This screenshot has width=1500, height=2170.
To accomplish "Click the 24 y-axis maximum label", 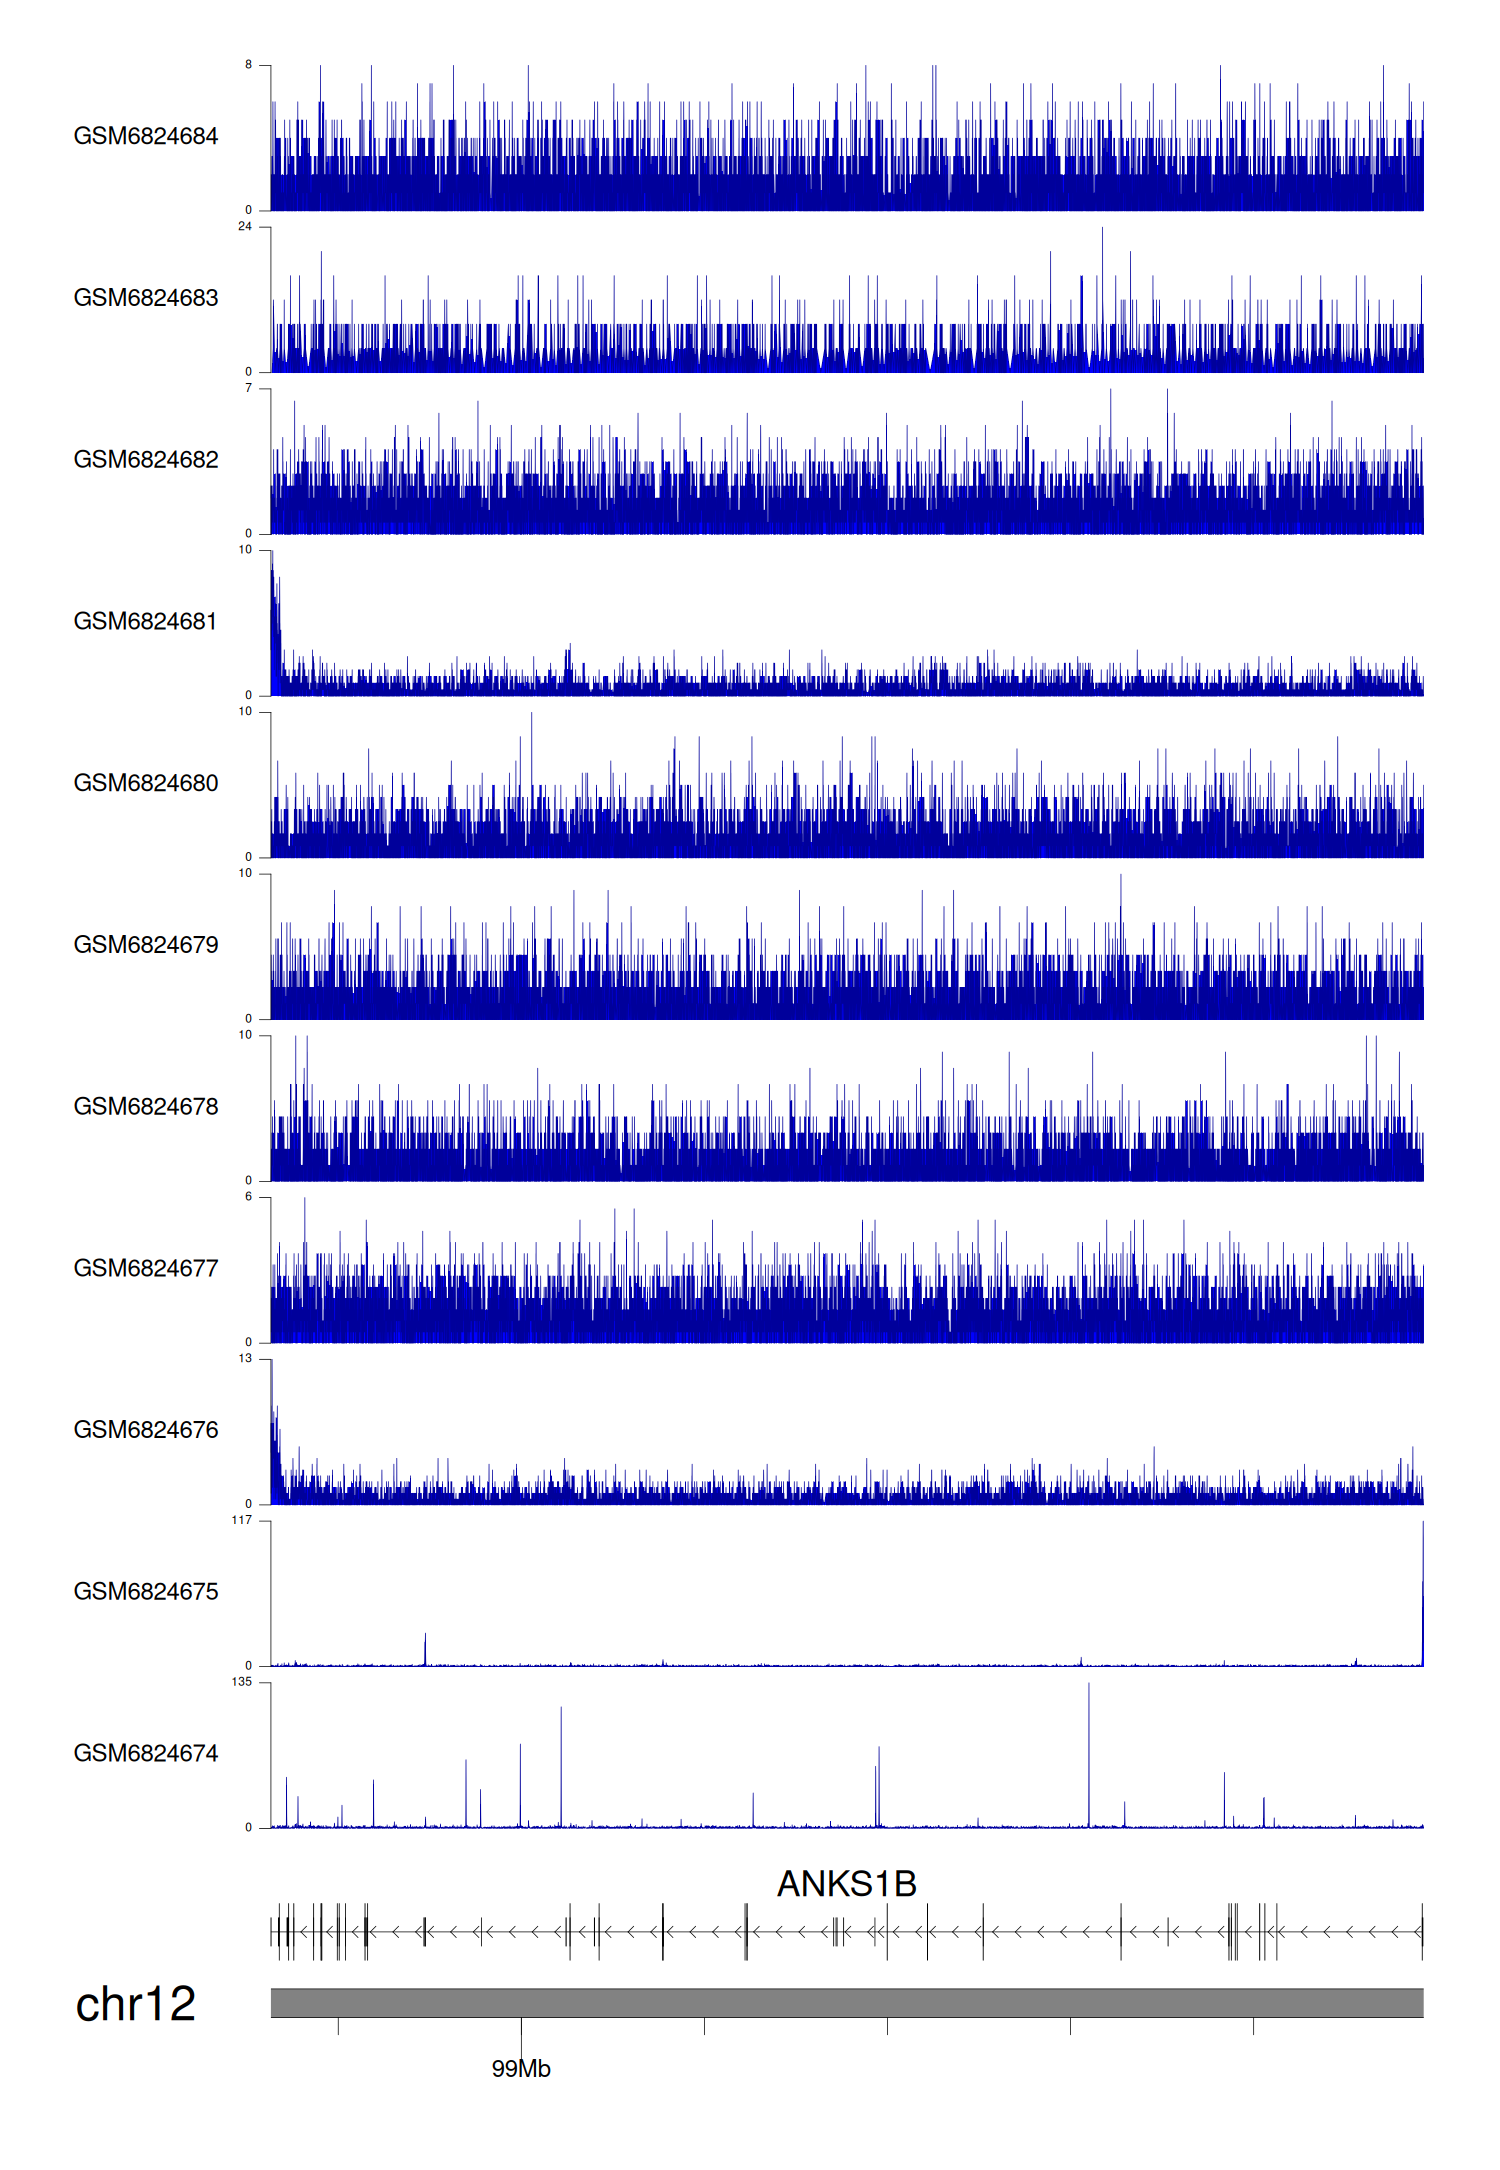I will 245,227.
